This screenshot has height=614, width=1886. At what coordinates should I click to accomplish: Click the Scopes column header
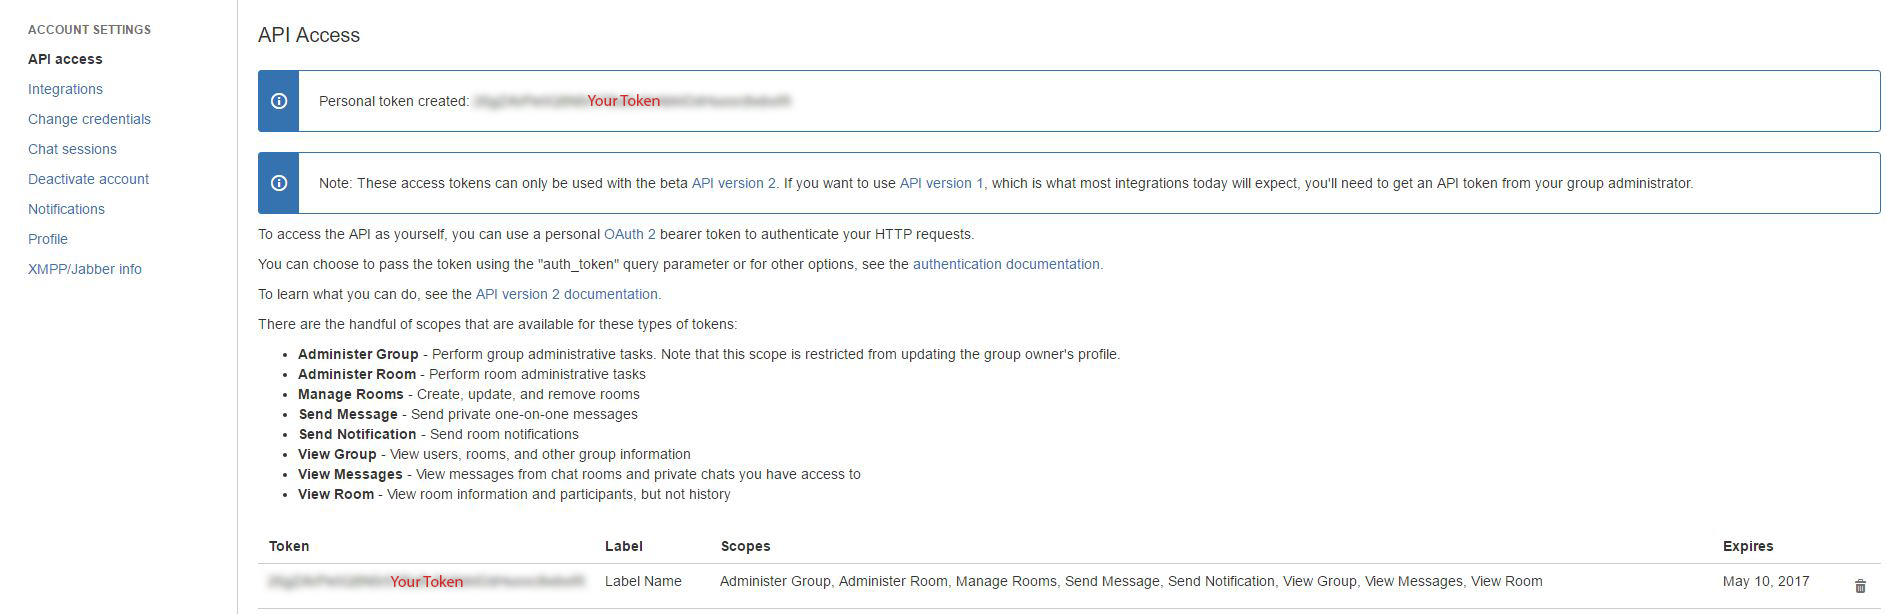click(x=746, y=546)
